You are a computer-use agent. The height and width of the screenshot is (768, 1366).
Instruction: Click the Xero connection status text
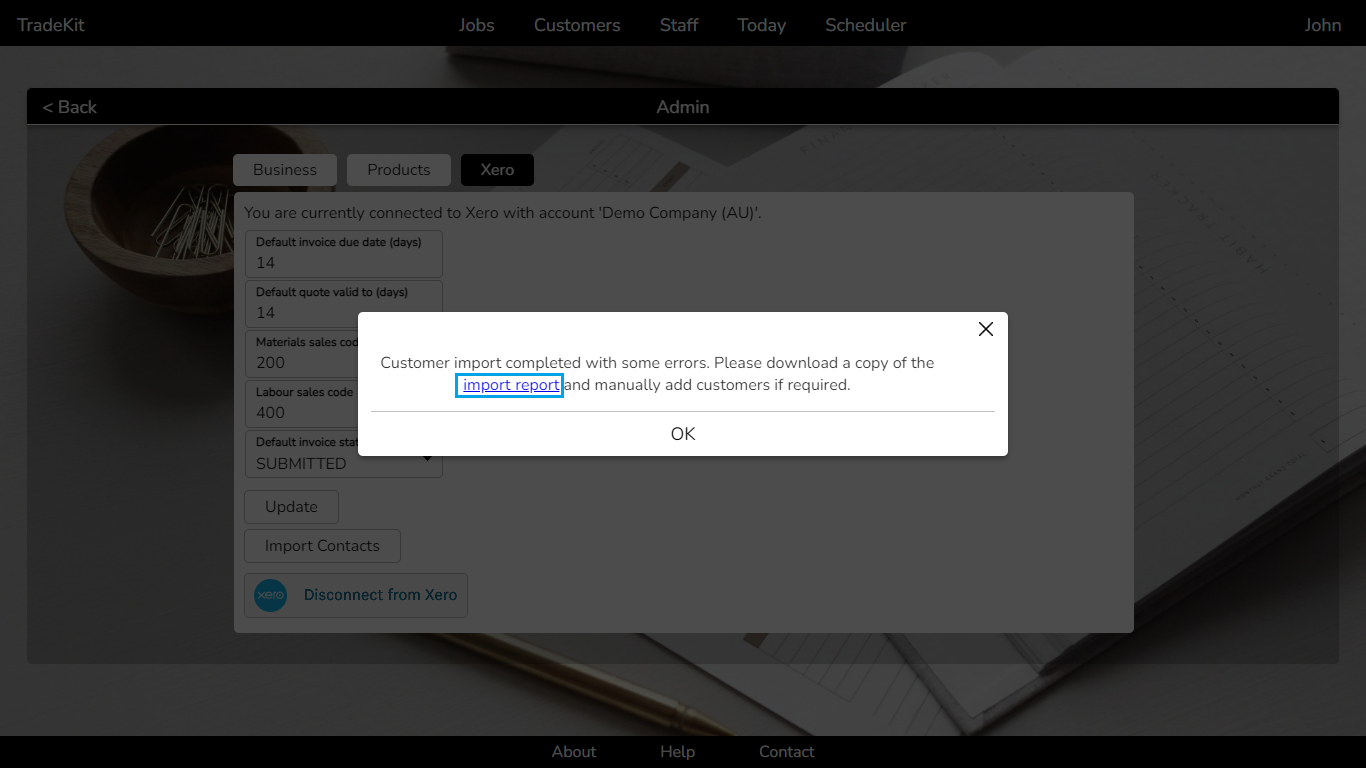click(x=503, y=212)
